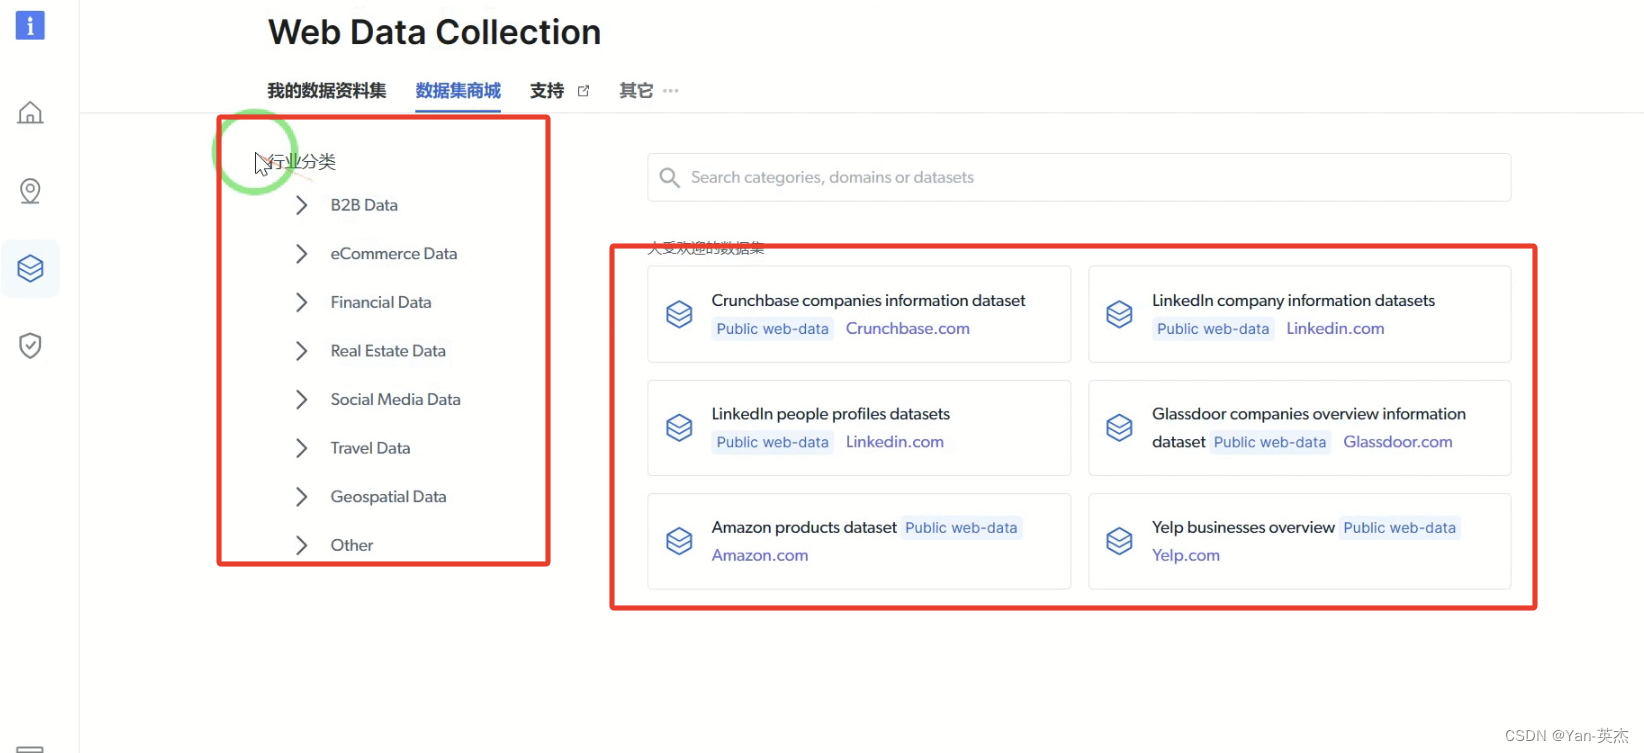Open Amazon products dataset title
Screen dimensions: 1644x753
[804, 528]
